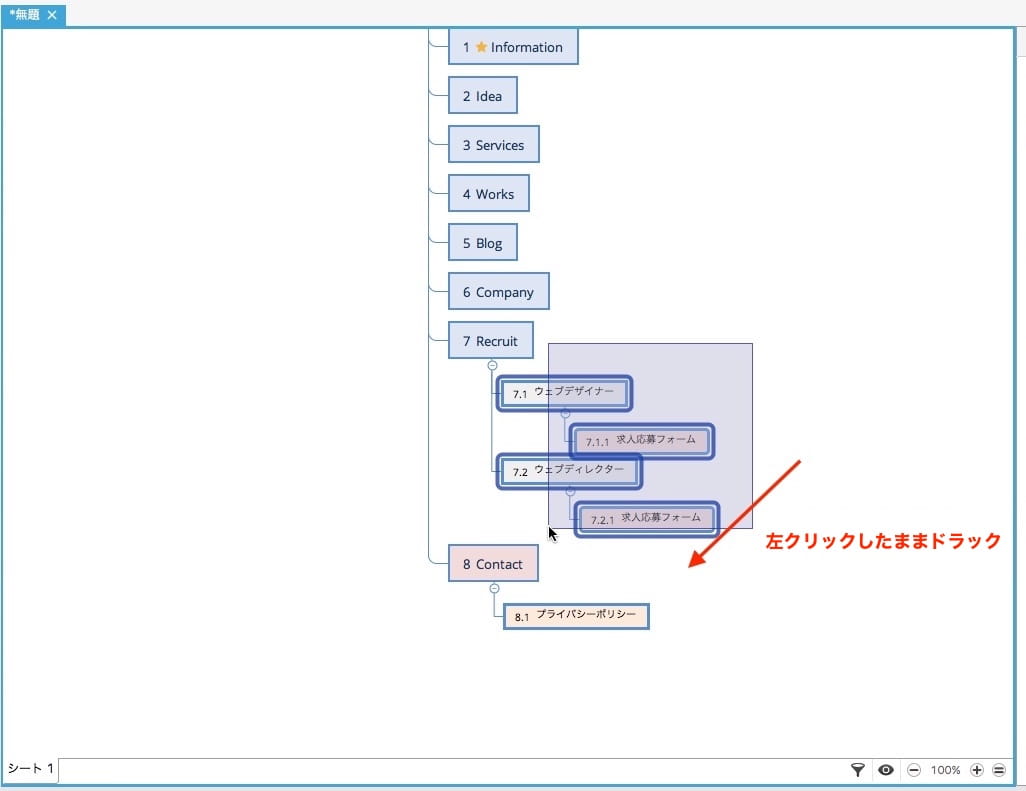Select the 6 Company topic

tap(499, 292)
